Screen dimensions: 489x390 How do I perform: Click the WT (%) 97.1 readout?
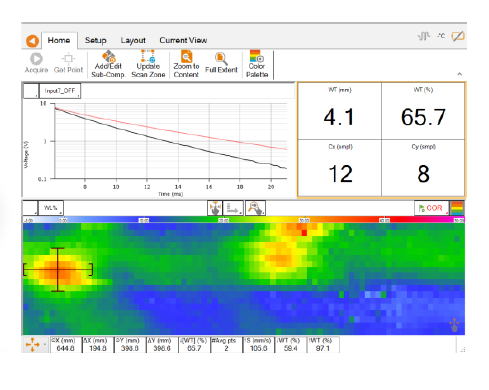click(323, 344)
